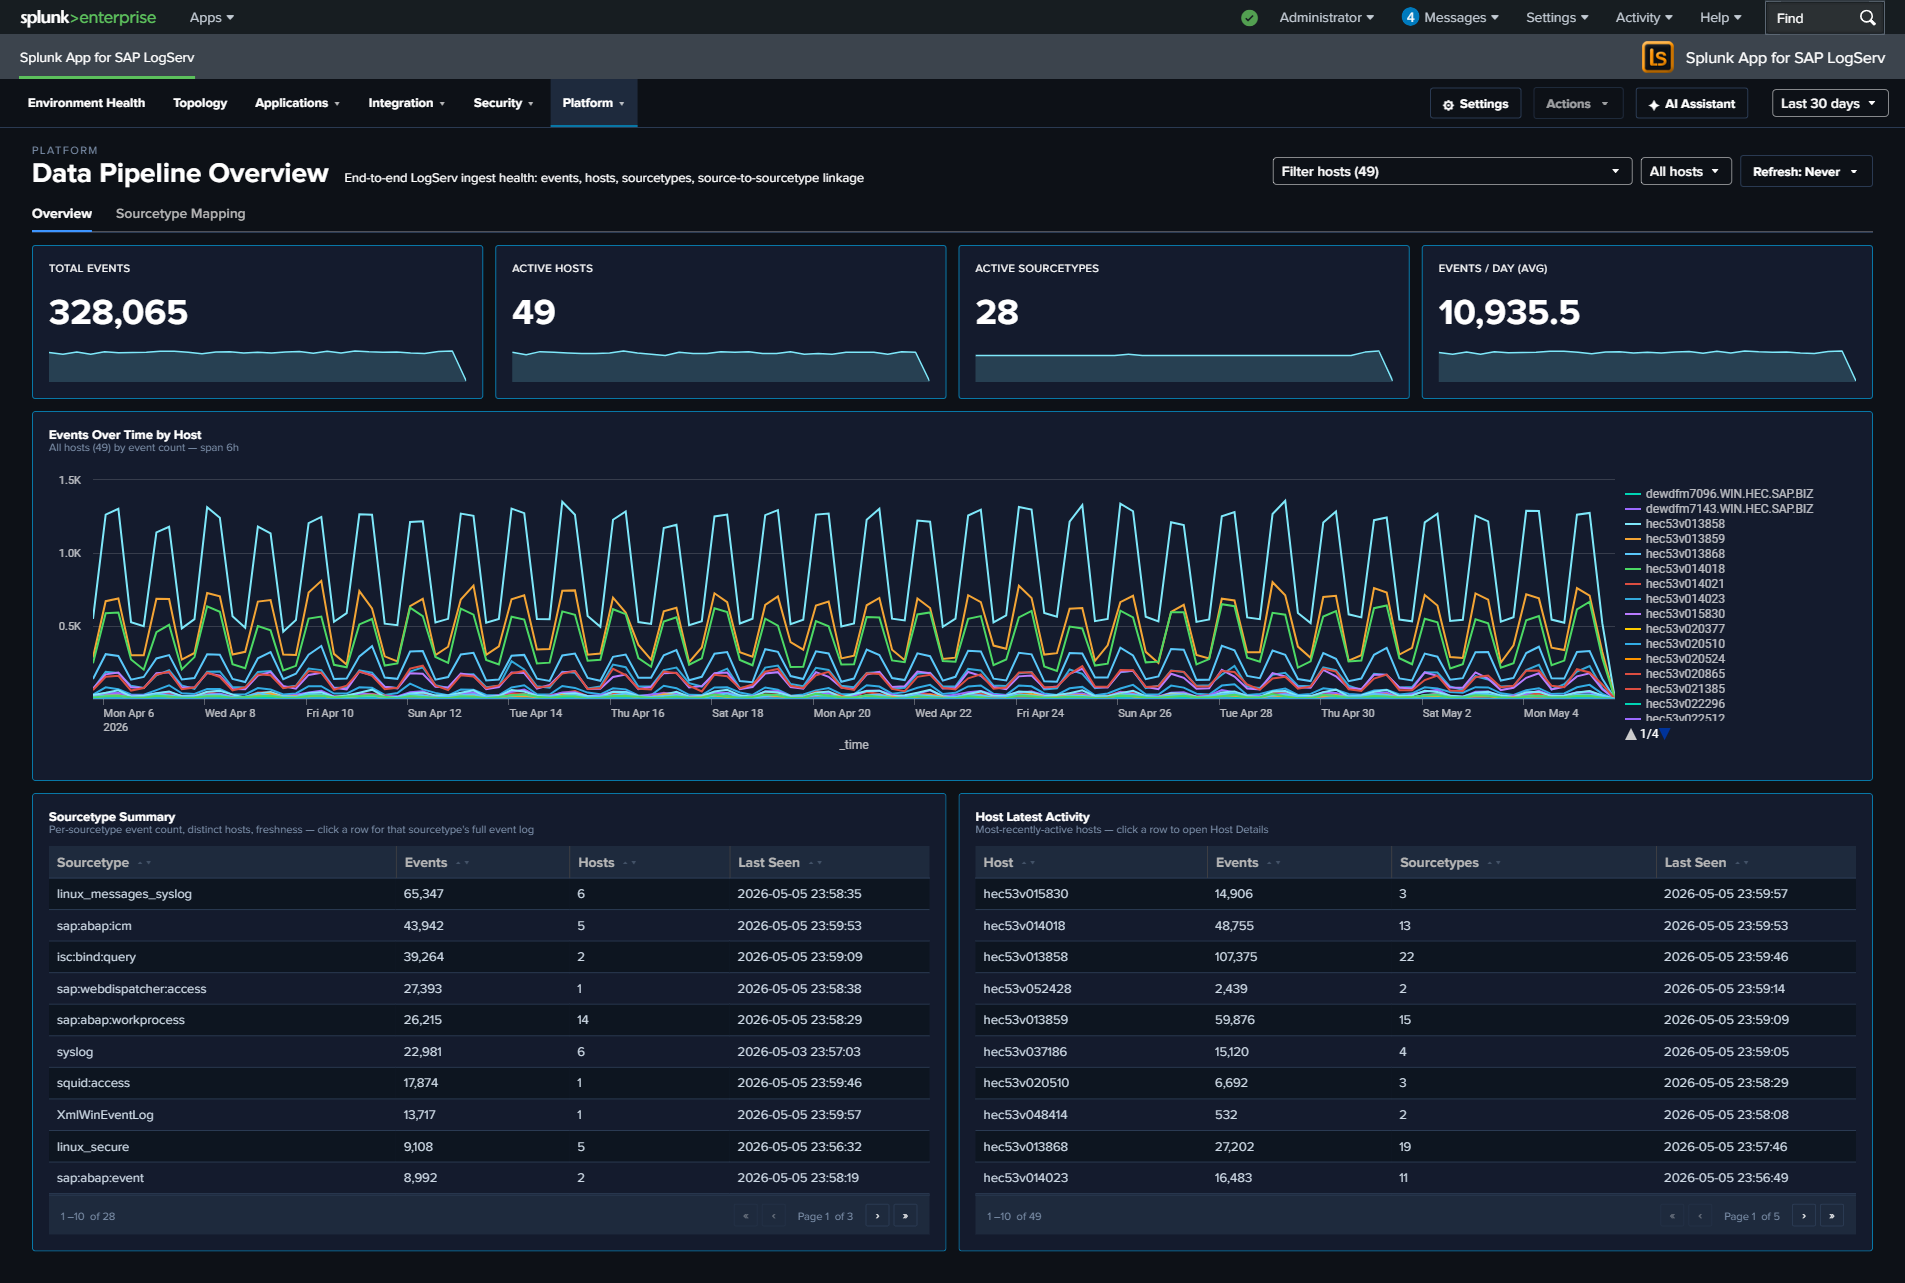This screenshot has height=1283, width=1905.
Task: Click the orange SAP LogServ app logo
Action: point(1657,57)
